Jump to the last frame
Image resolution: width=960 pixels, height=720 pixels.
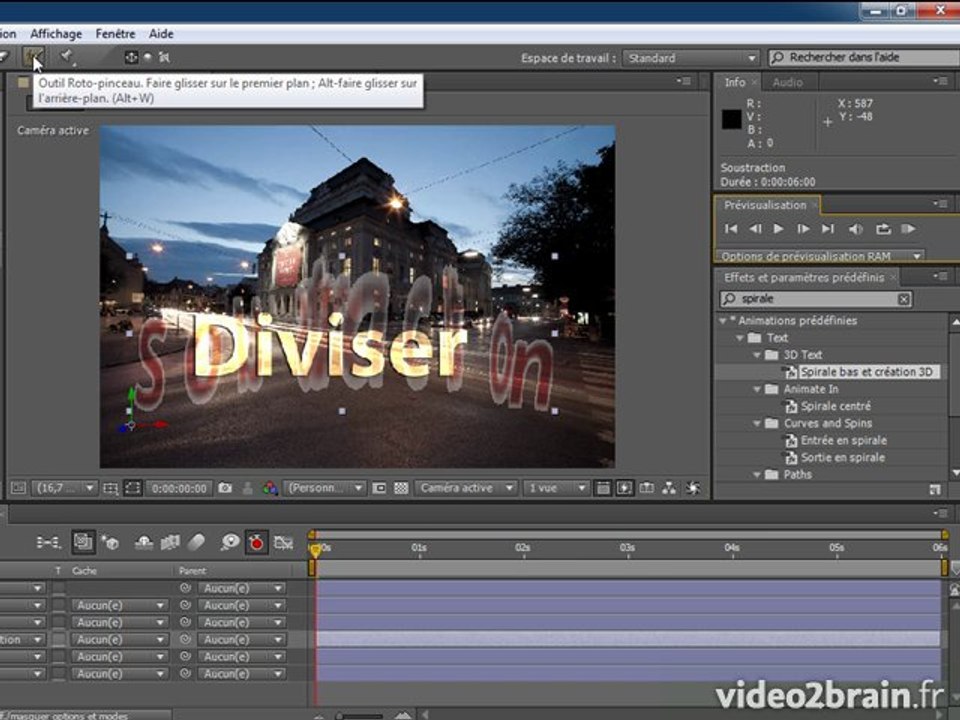pos(828,229)
